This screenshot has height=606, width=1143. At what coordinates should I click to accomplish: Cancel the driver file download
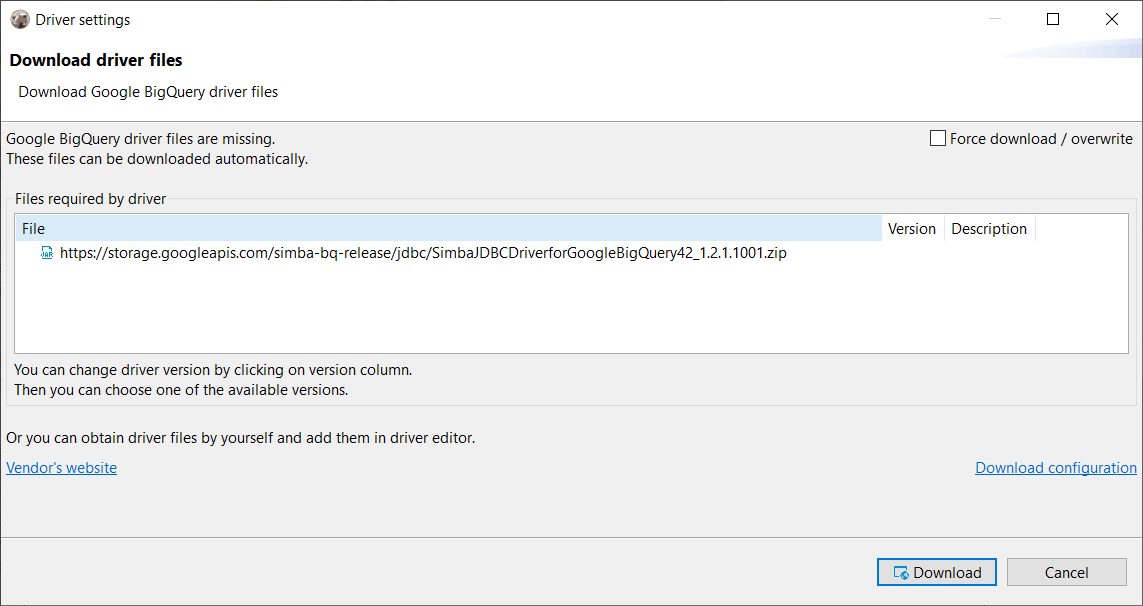[1066, 572]
